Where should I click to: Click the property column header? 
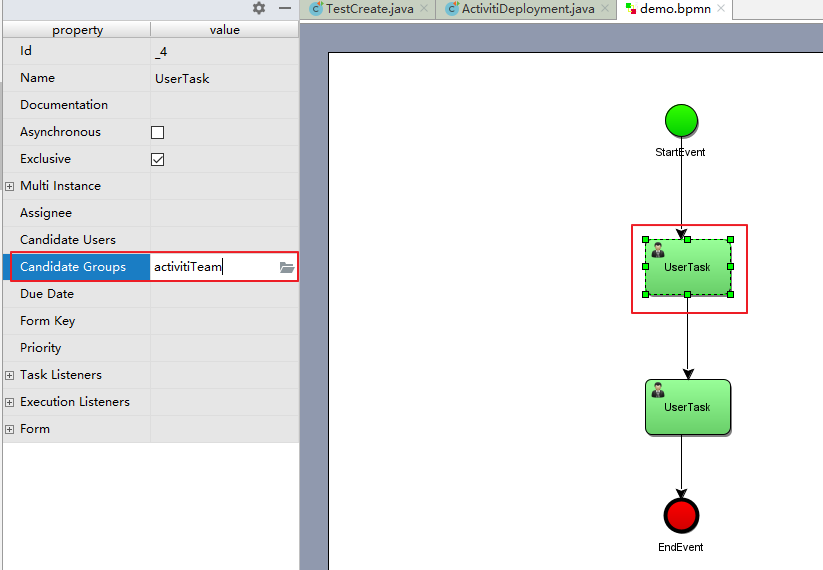click(x=77, y=30)
